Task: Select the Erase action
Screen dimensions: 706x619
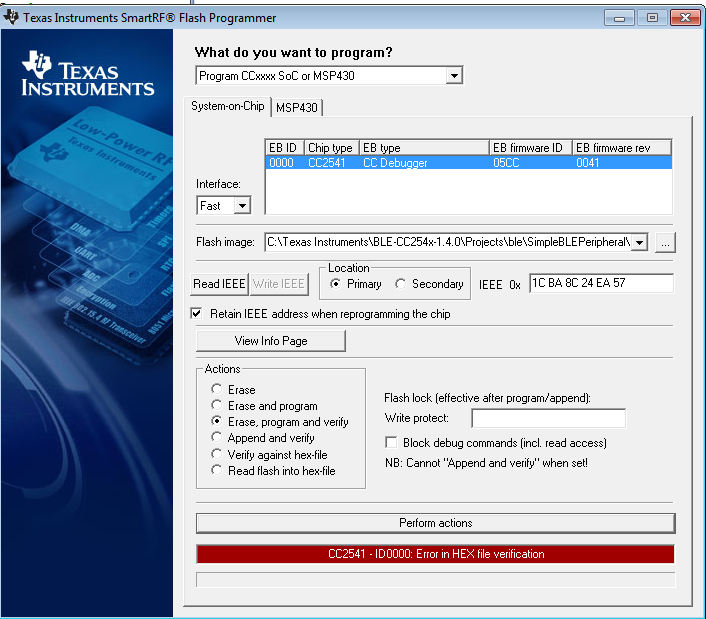Action: click(x=217, y=389)
